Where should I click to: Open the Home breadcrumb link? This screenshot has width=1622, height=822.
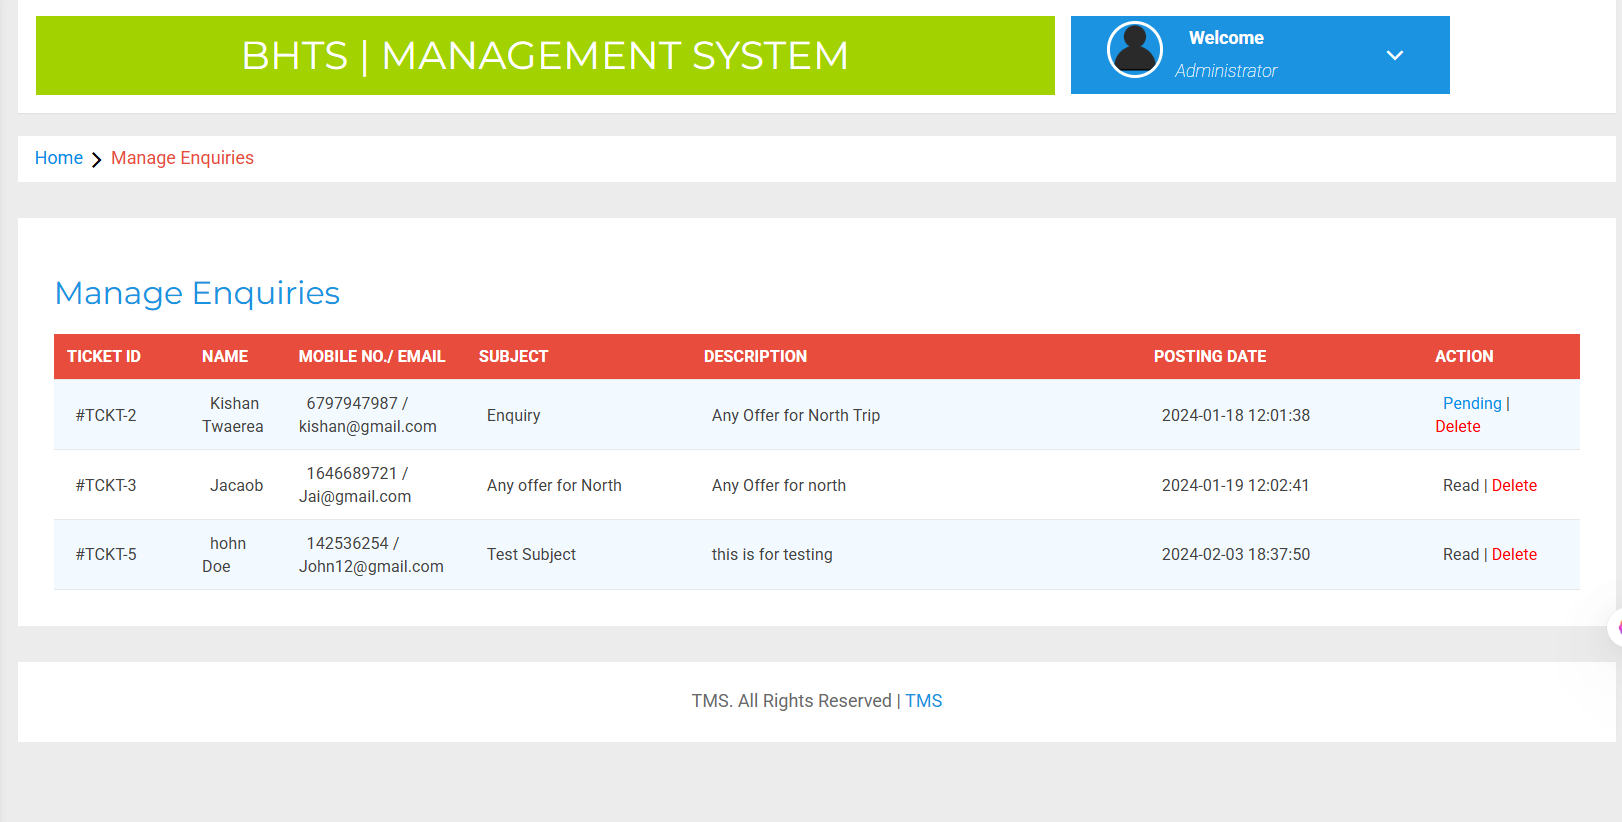click(x=59, y=158)
